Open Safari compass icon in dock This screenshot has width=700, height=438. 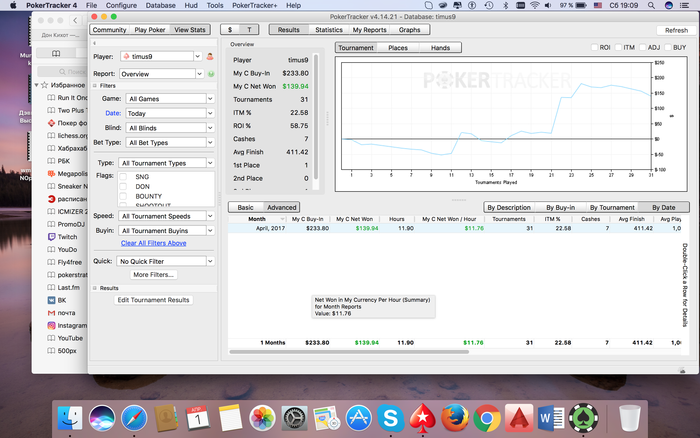click(134, 418)
